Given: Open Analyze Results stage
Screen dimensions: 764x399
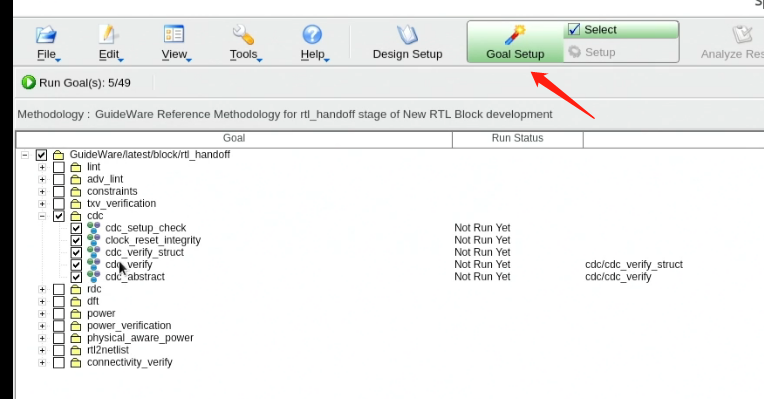Looking at the screenshot, I should (732, 43).
